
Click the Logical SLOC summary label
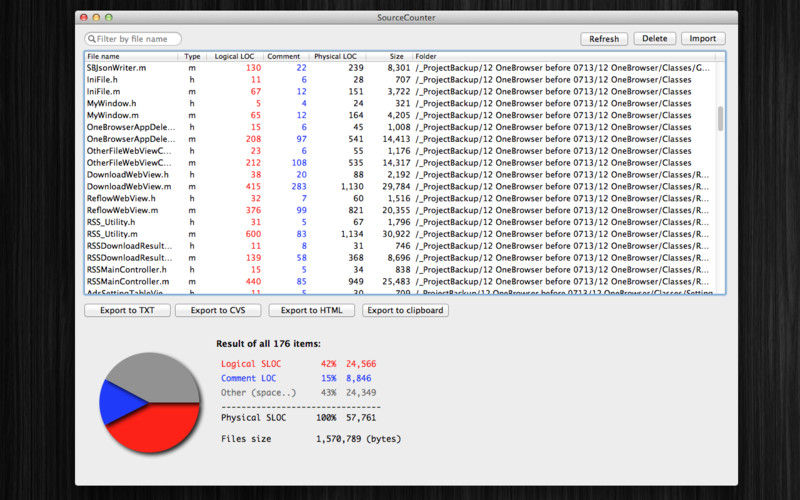(251, 364)
